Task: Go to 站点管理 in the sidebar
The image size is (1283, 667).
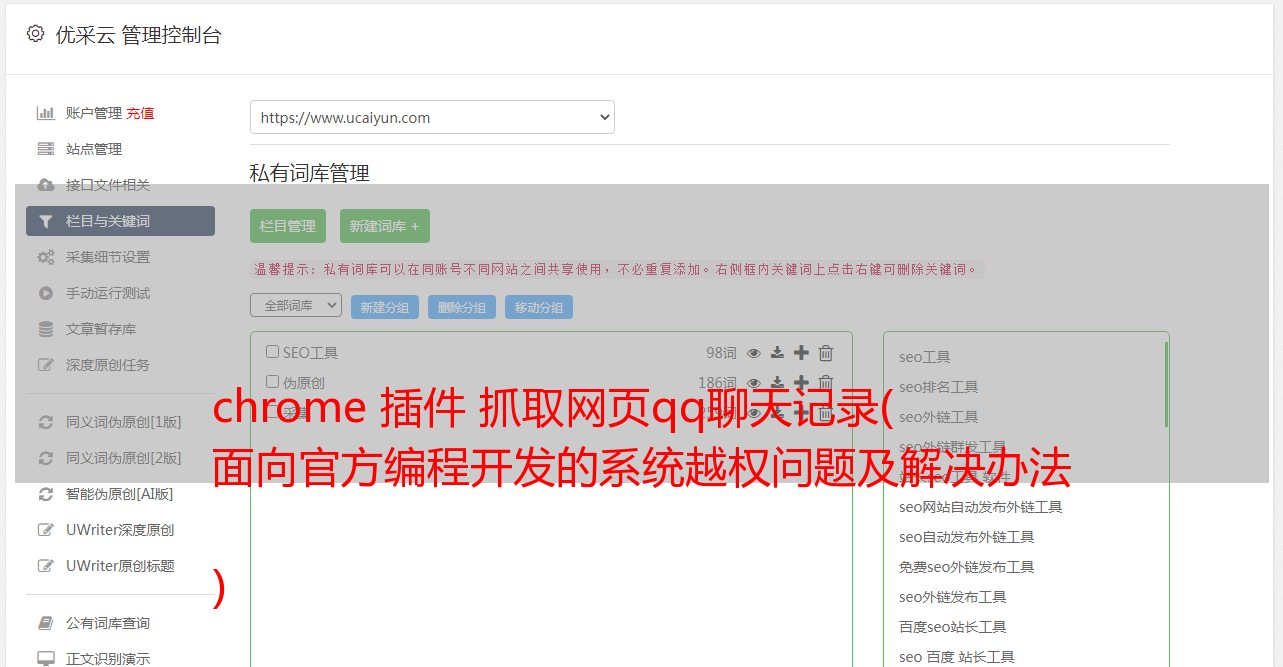Action: point(94,149)
